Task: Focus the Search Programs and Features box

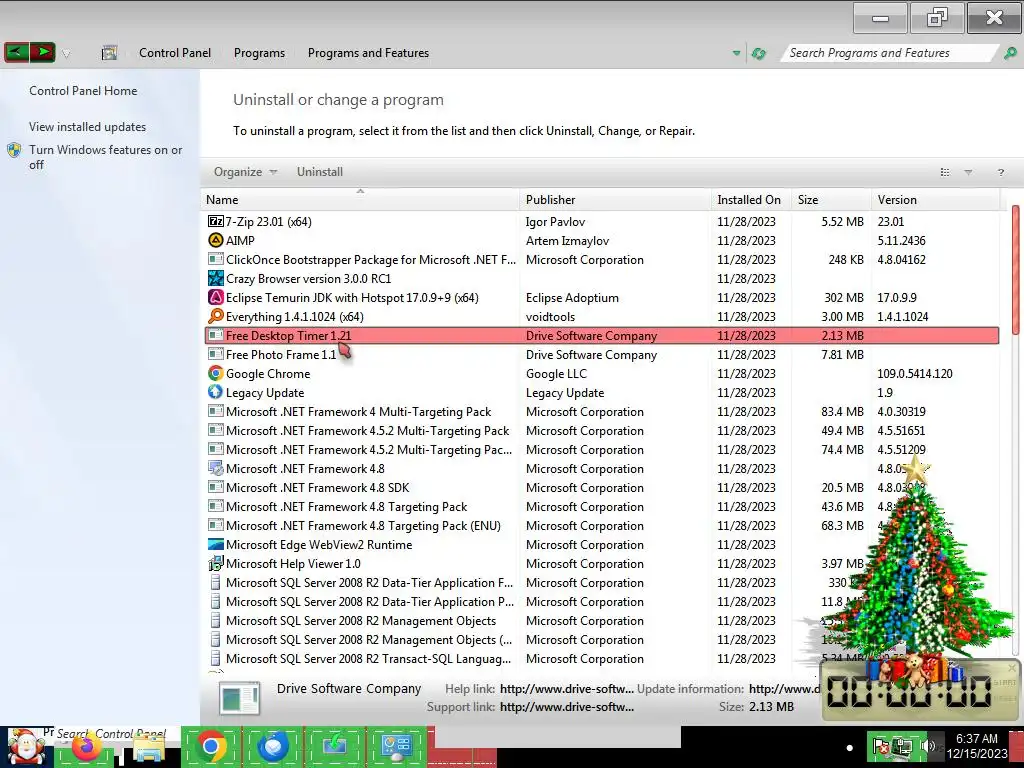Action: coord(888,53)
